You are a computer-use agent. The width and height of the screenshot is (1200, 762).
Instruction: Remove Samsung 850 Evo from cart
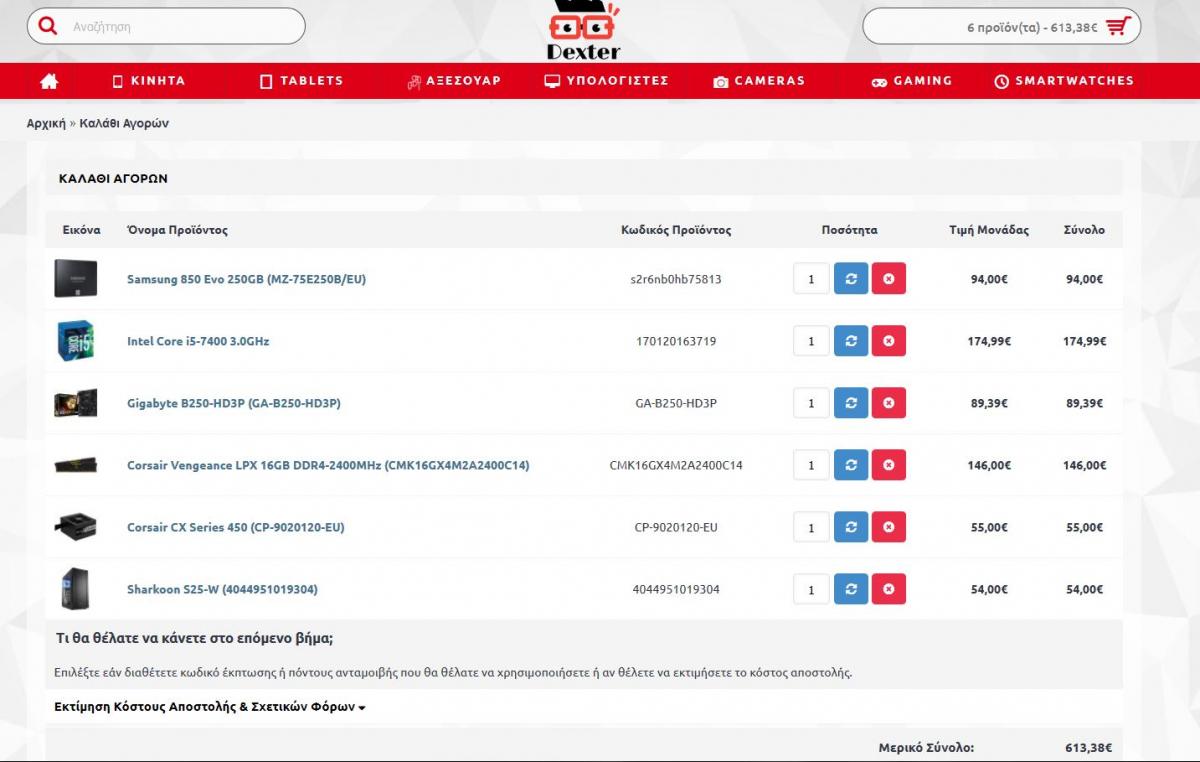coord(889,279)
